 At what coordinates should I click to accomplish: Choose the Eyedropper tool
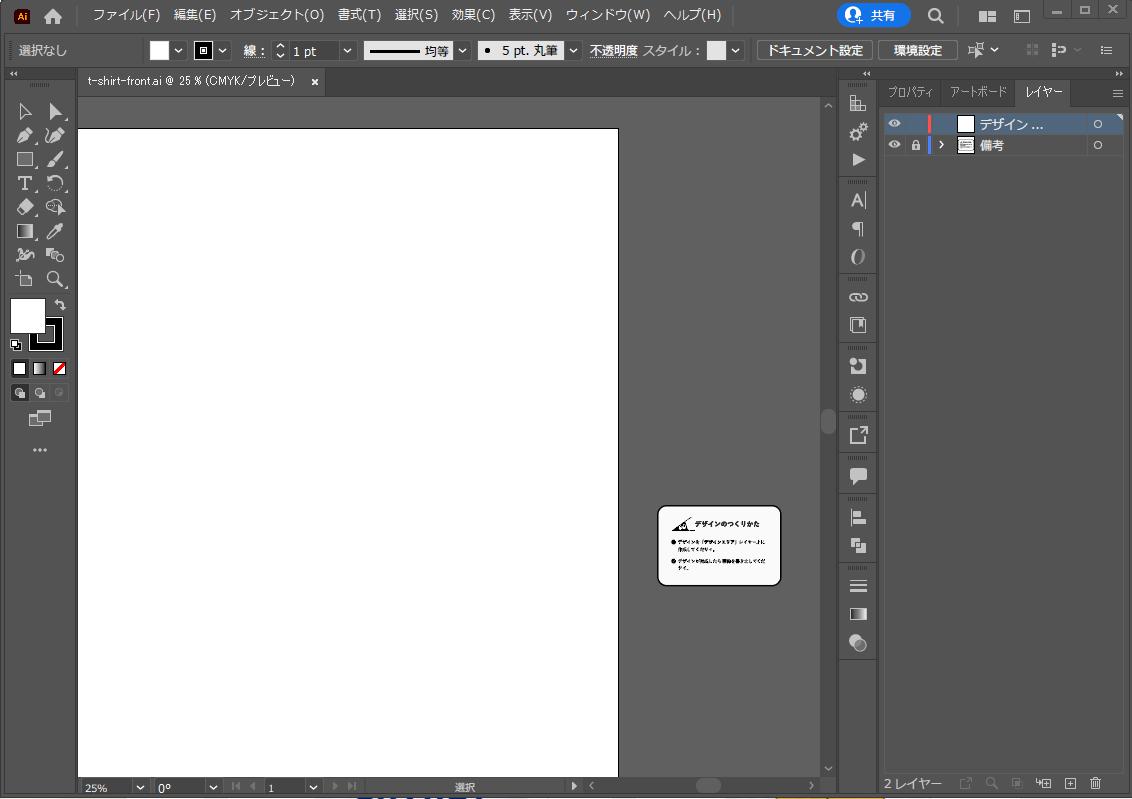(55, 231)
